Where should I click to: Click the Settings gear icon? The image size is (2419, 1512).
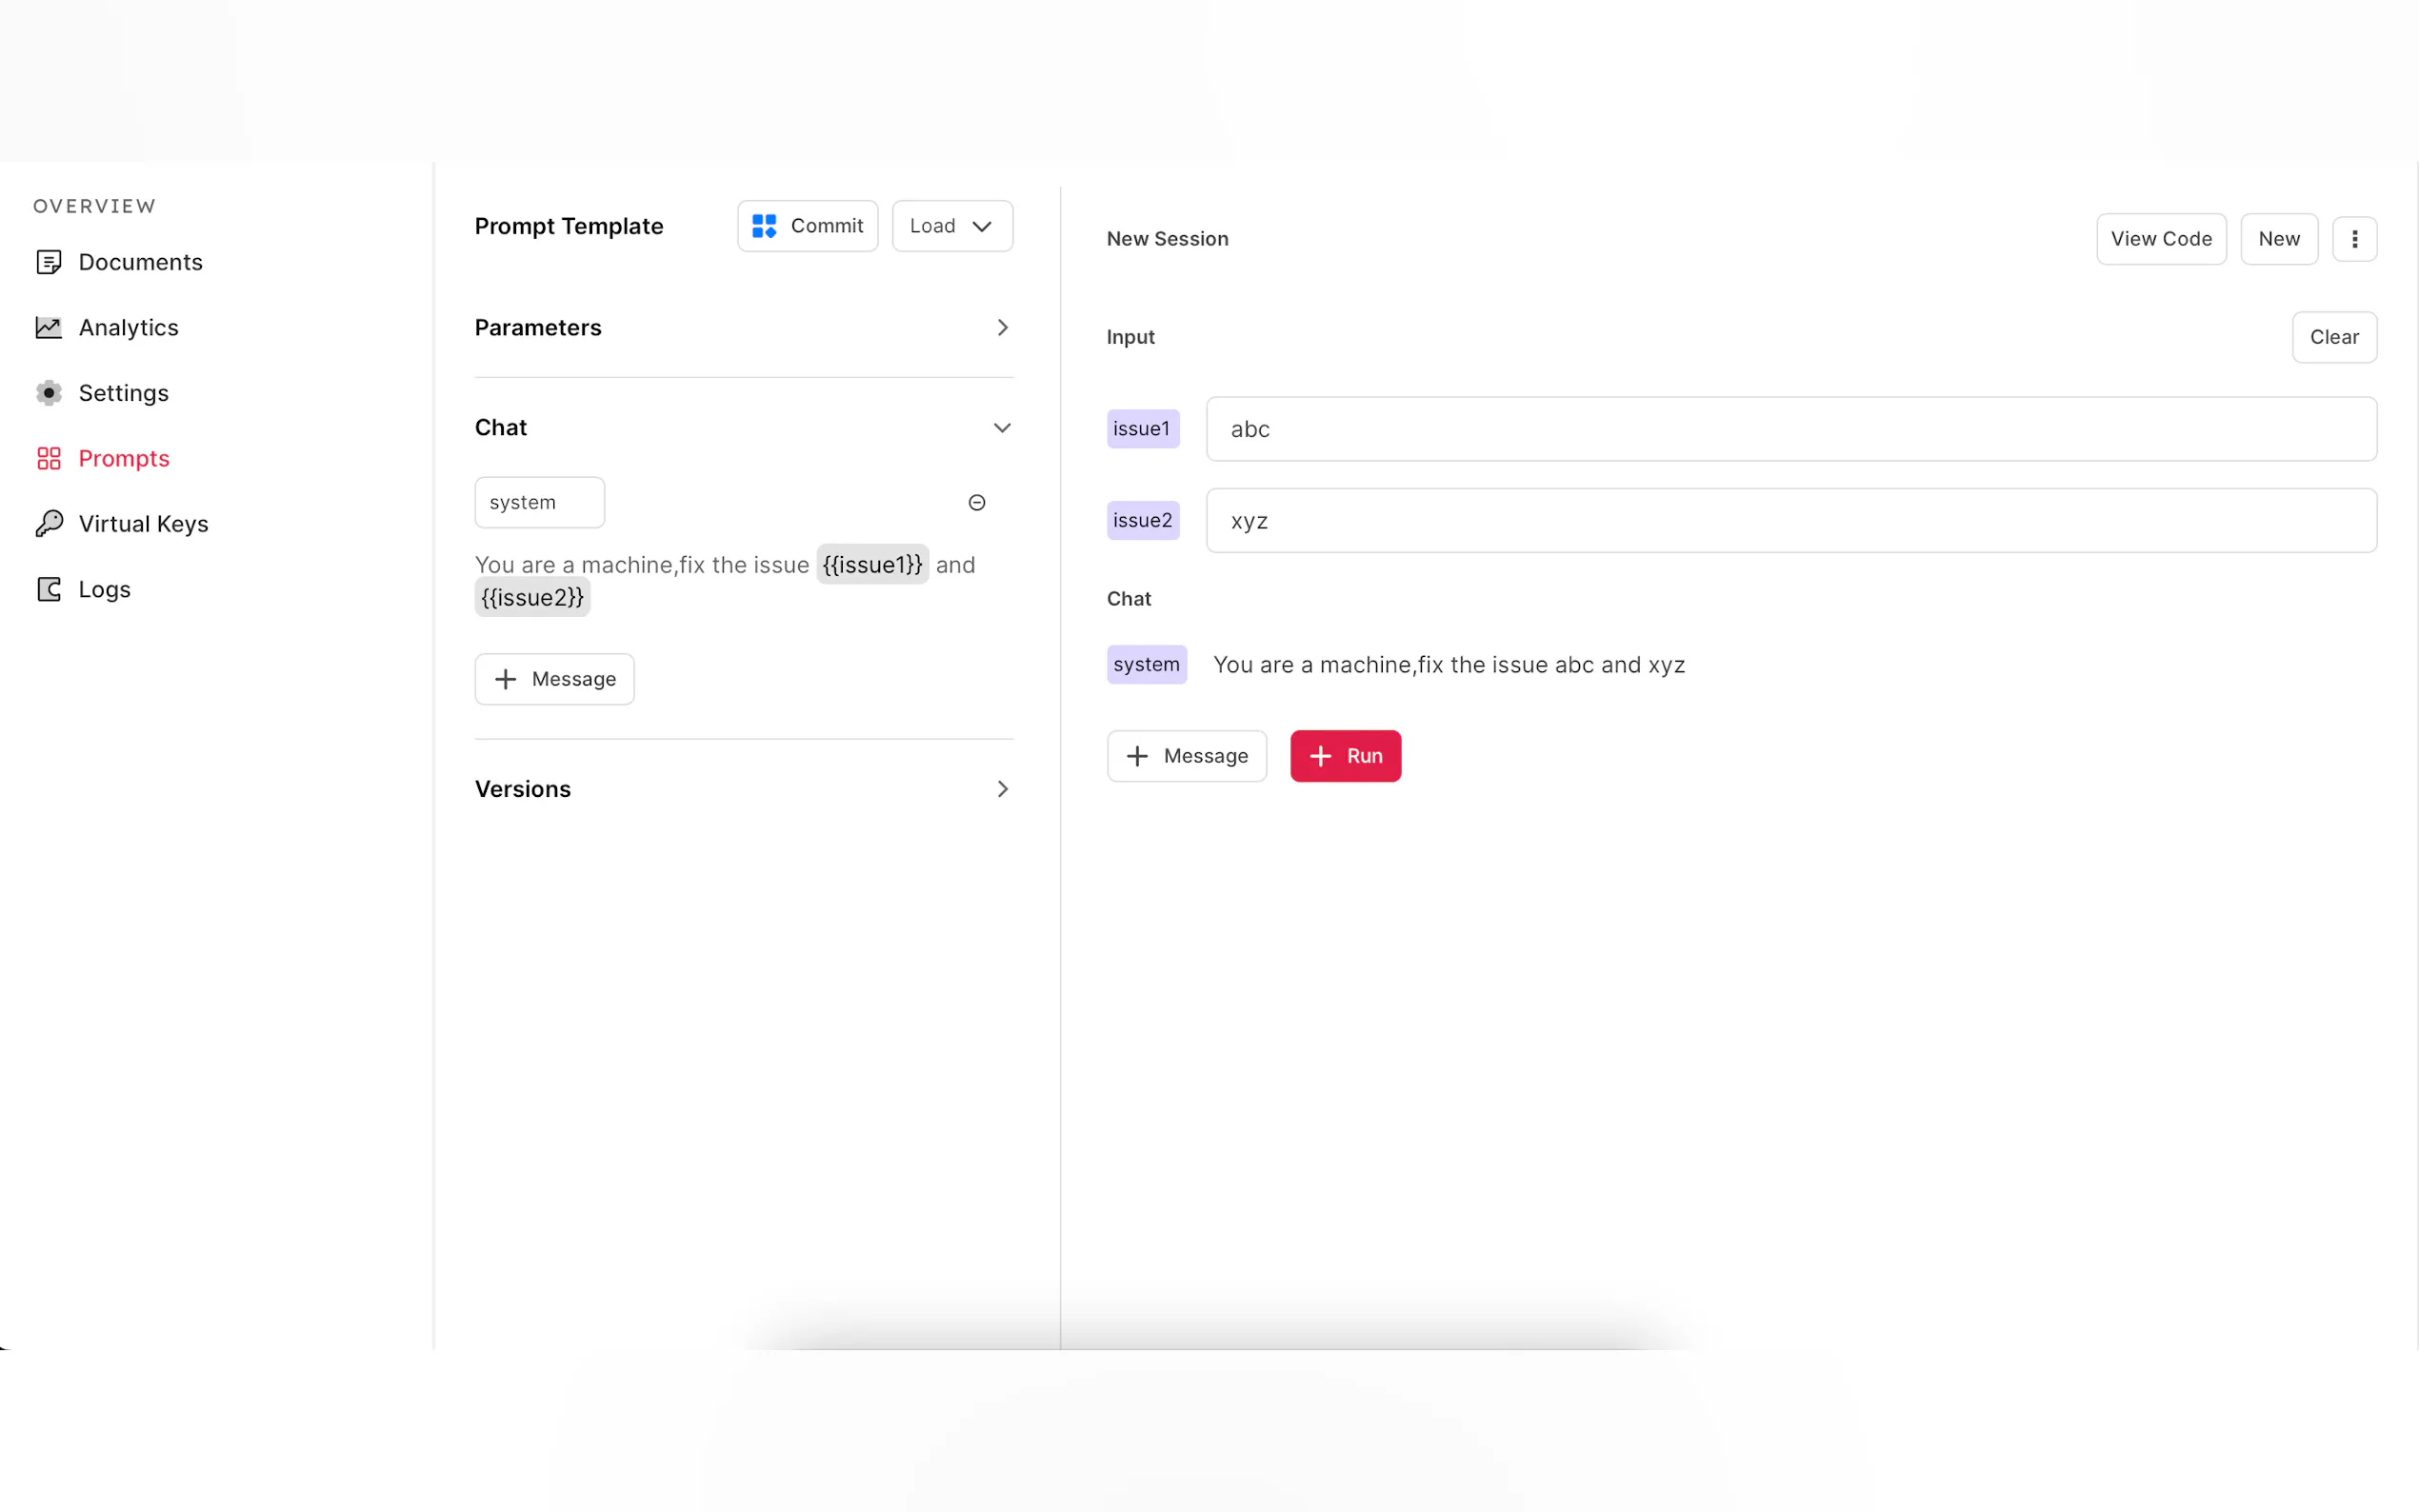pyautogui.click(x=48, y=393)
